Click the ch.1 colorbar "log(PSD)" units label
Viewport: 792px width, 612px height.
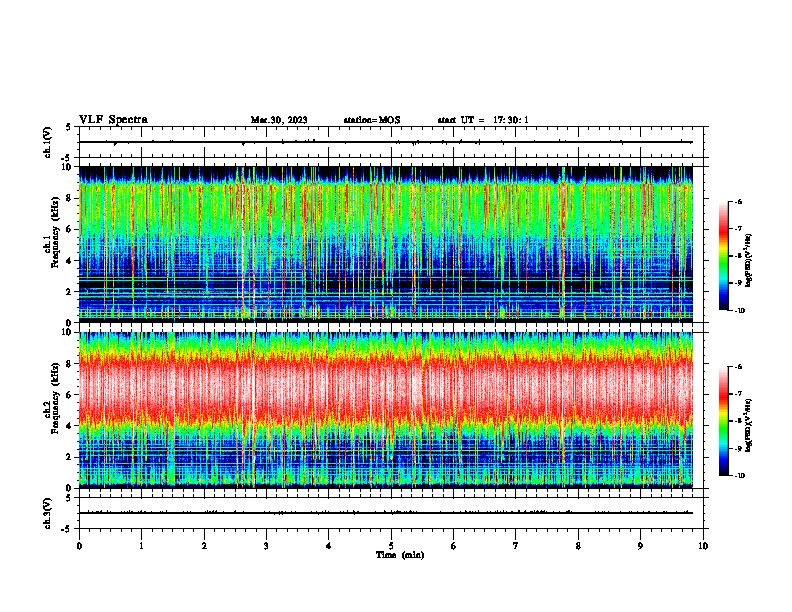(x=749, y=260)
